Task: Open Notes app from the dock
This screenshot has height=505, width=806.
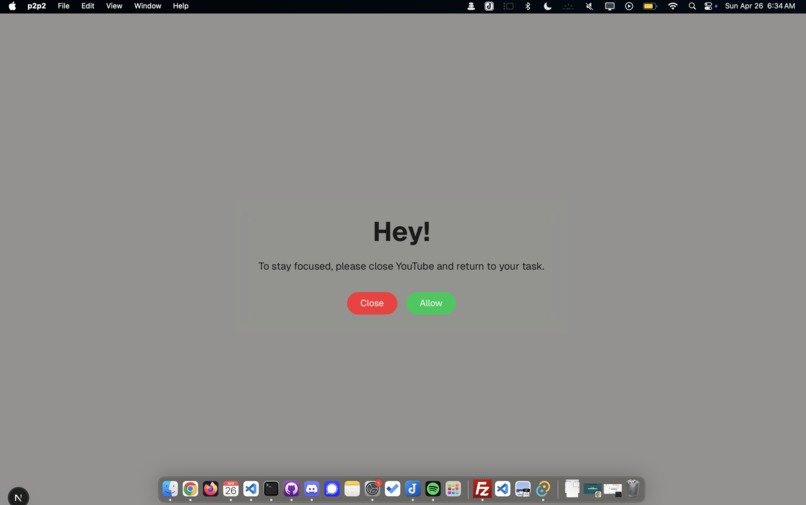Action: pos(352,489)
